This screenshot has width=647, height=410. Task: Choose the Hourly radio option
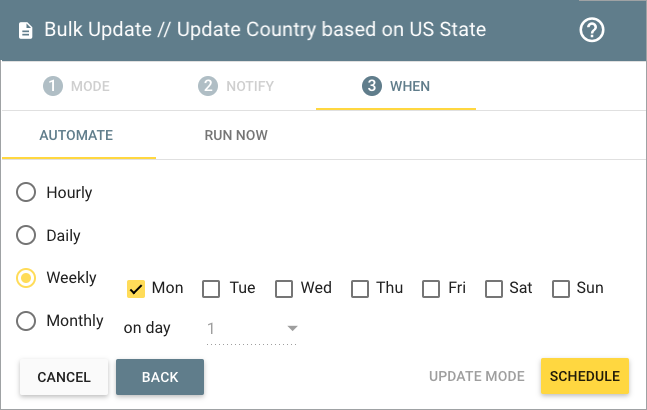point(26,193)
